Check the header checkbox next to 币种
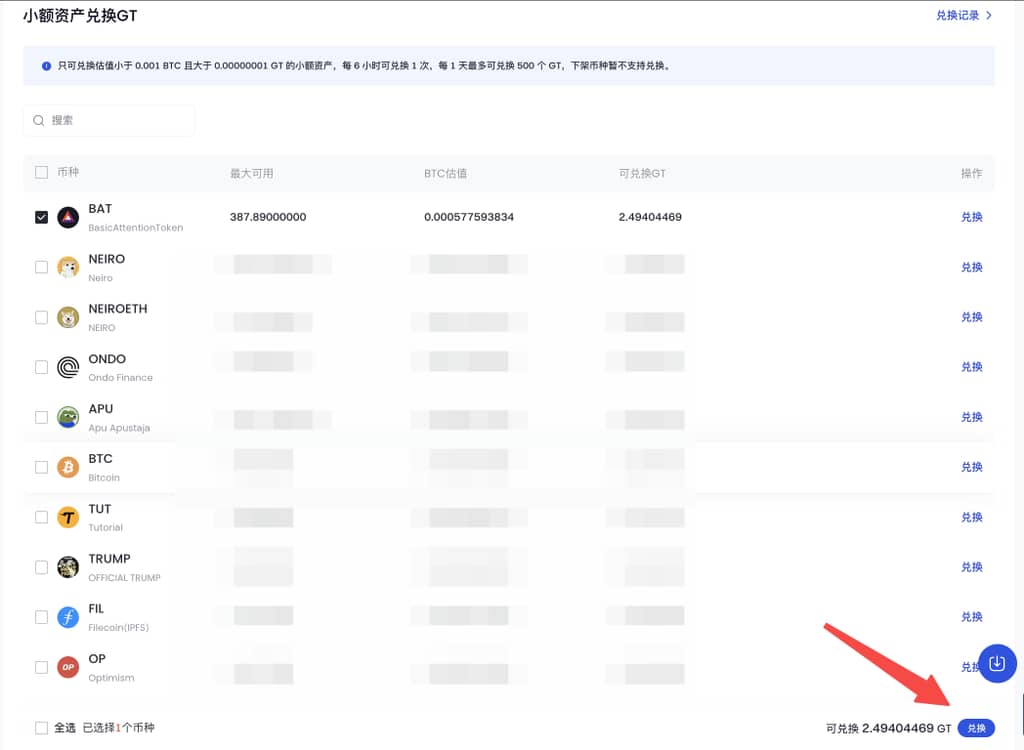 click(x=41, y=172)
